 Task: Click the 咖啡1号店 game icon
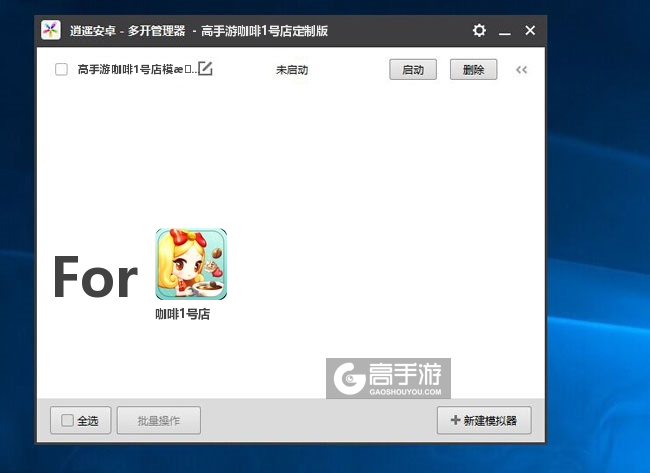[191, 264]
